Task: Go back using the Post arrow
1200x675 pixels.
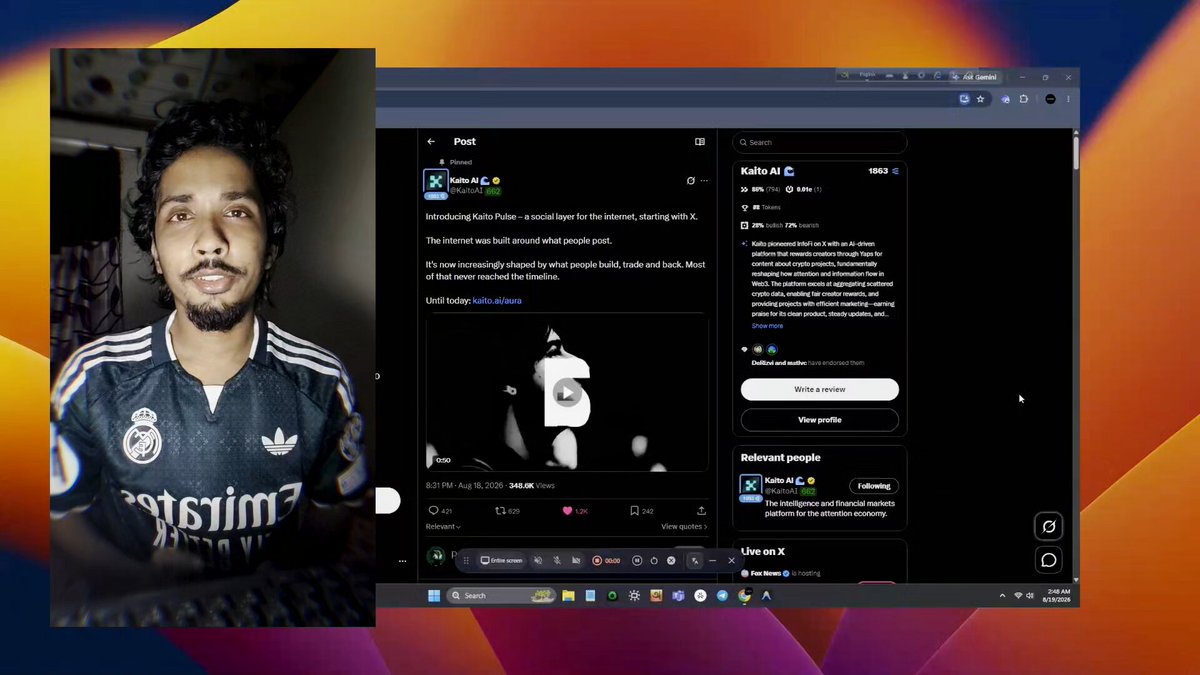Action: point(431,142)
